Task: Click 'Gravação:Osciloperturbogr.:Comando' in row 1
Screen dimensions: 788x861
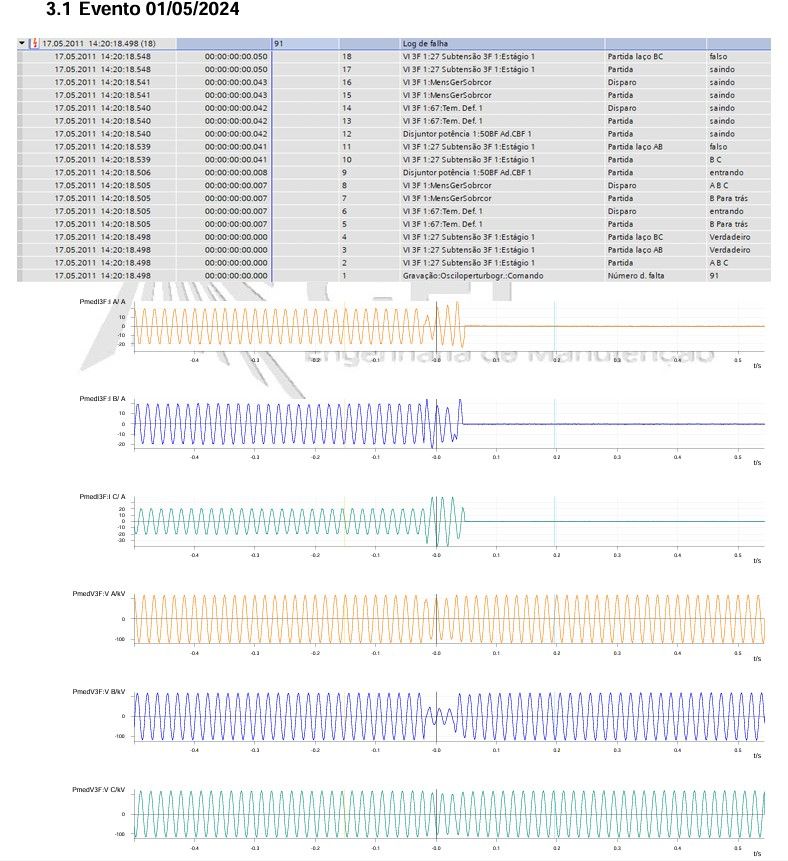Action: tap(473, 276)
